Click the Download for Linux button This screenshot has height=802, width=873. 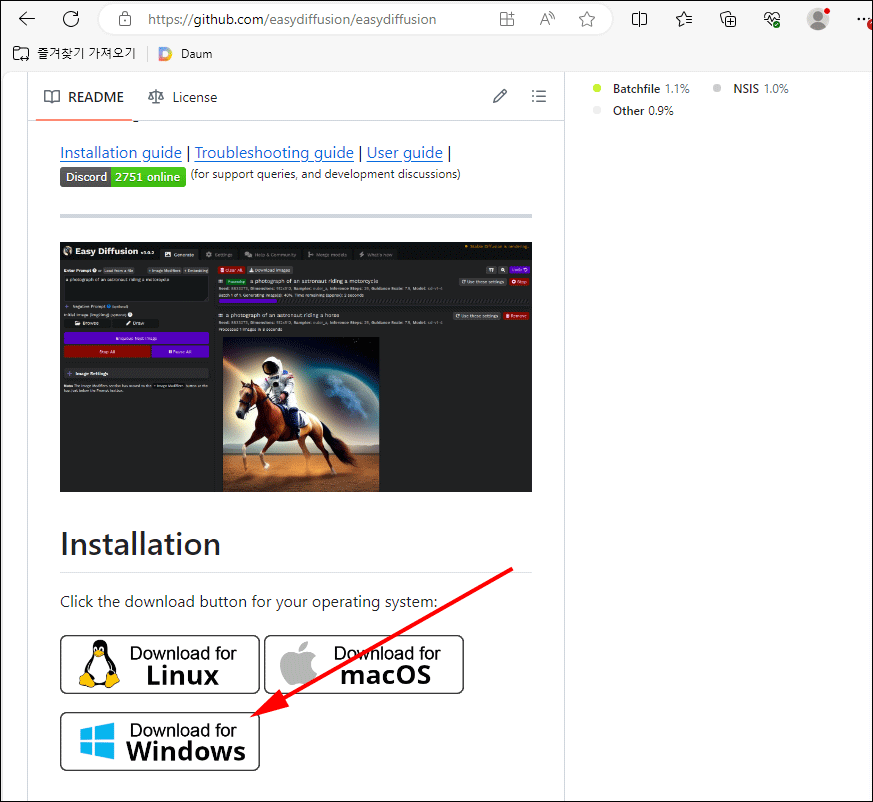(x=160, y=664)
